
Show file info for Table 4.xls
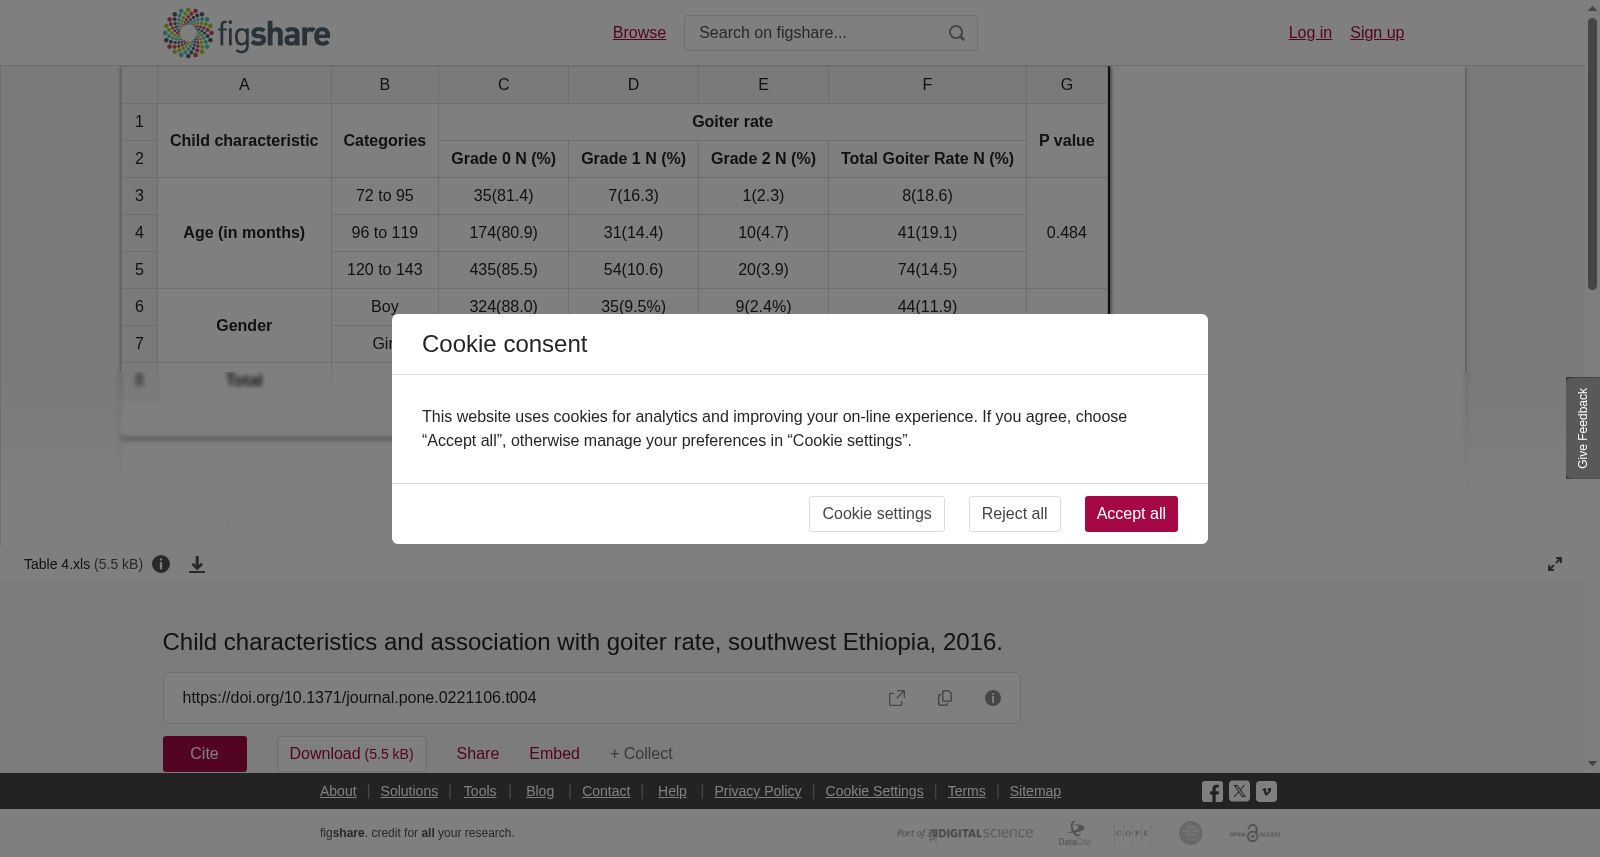pos(161,564)
